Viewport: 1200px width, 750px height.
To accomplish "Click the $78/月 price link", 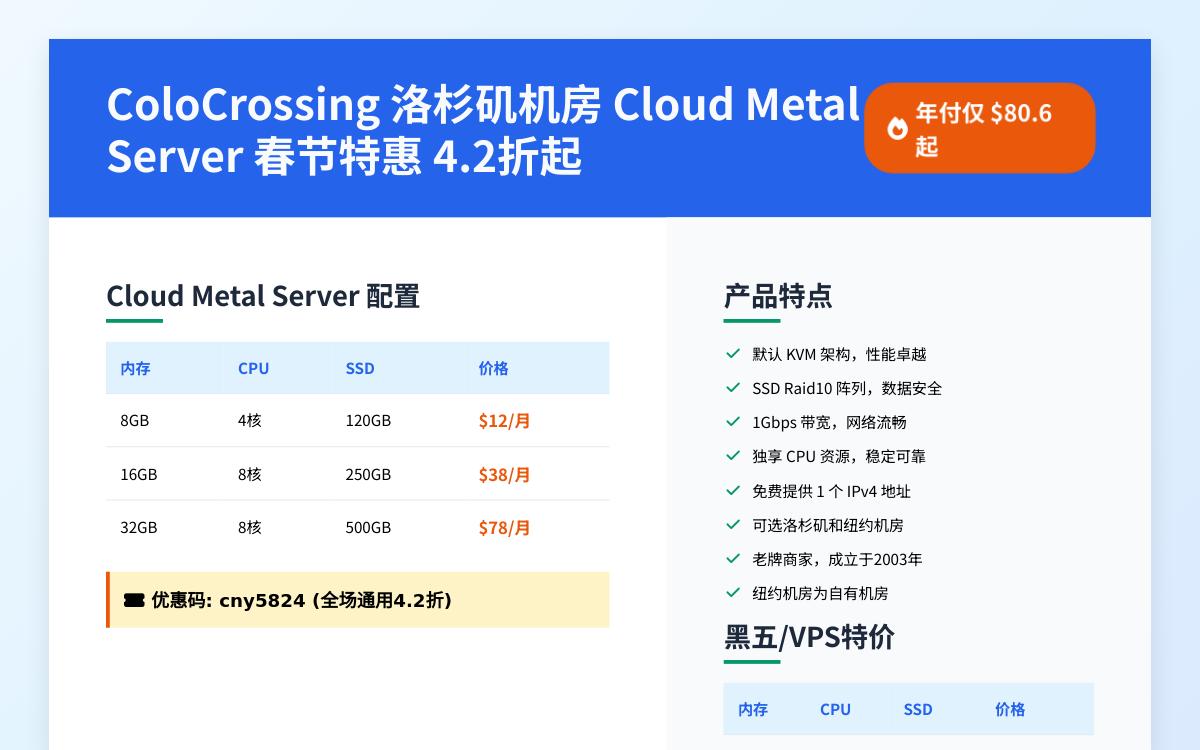I will pos(505,527).
